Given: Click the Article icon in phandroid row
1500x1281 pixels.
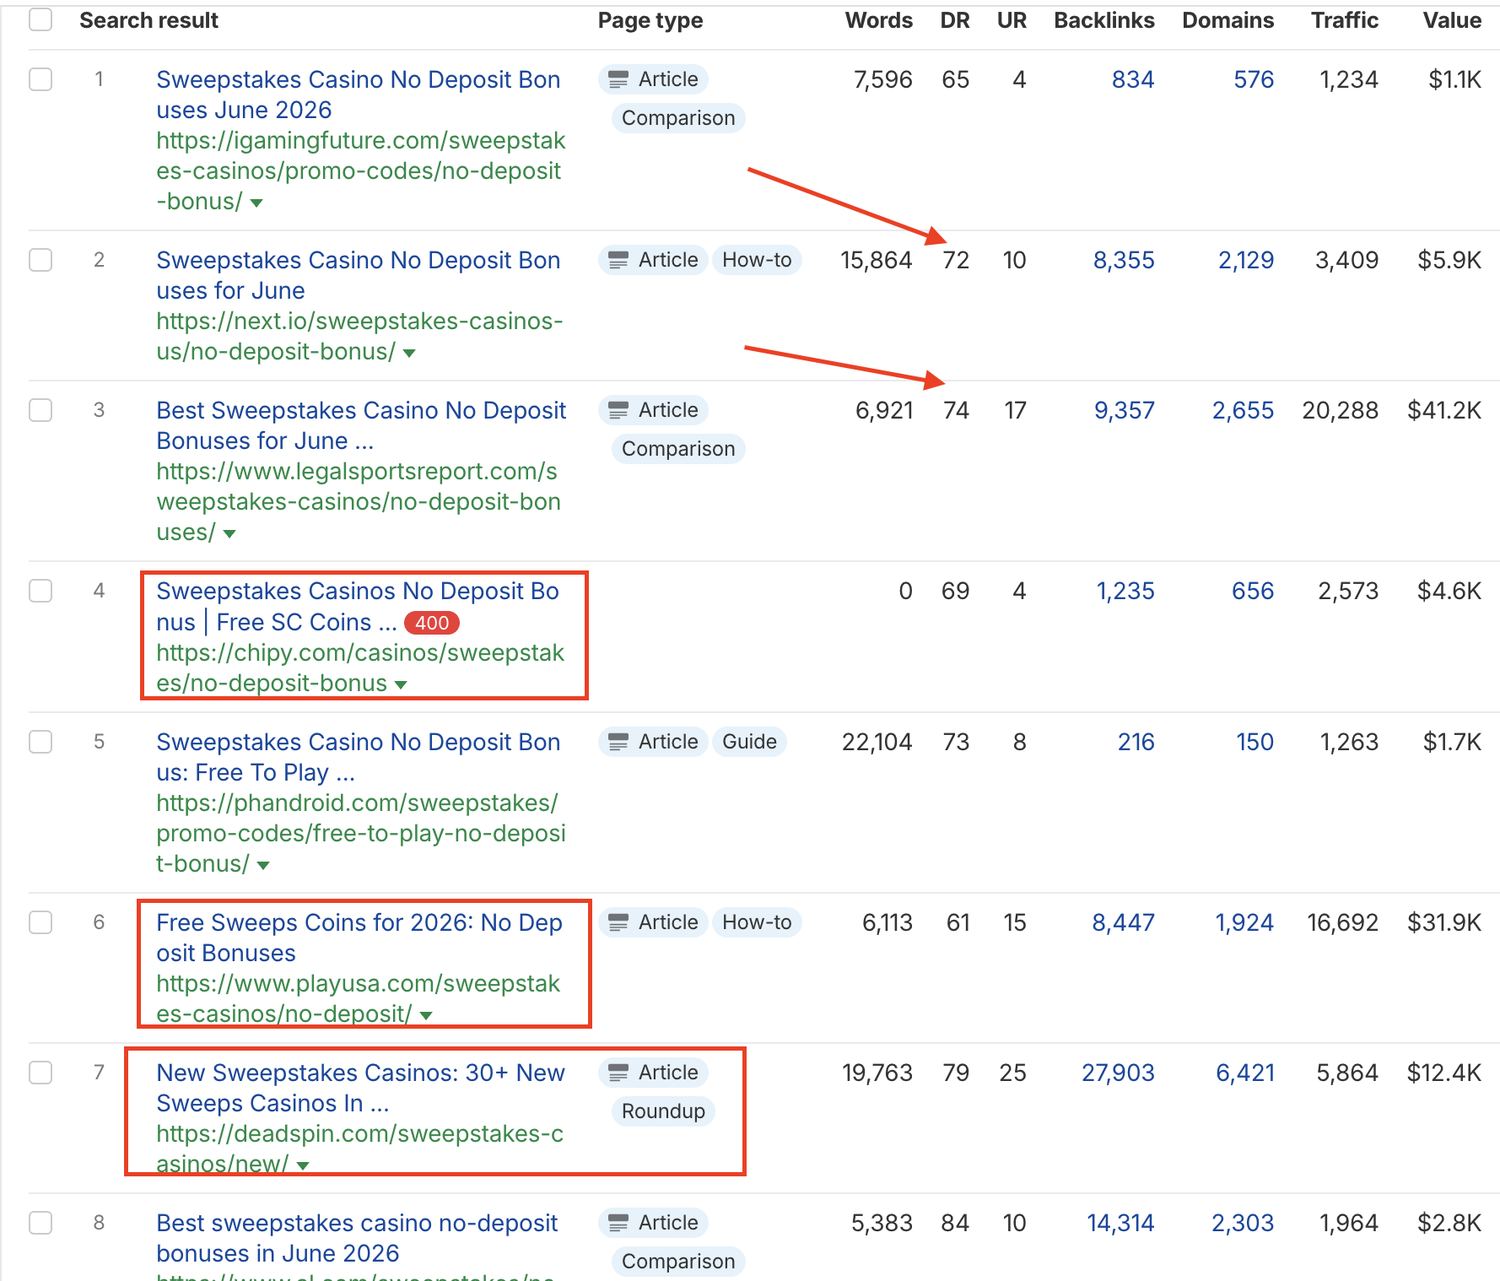Looking at the screenshot, I should tap(619, 742).
